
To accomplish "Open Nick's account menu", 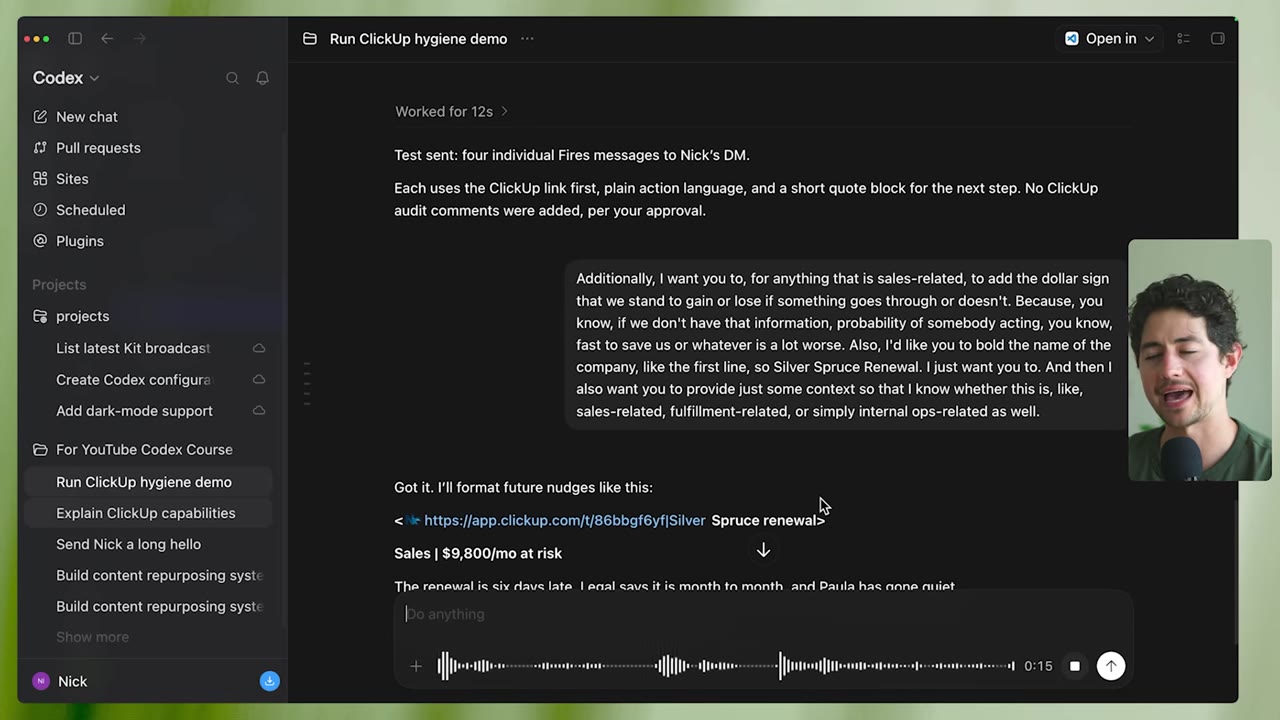I will click(x=60, y=681).
